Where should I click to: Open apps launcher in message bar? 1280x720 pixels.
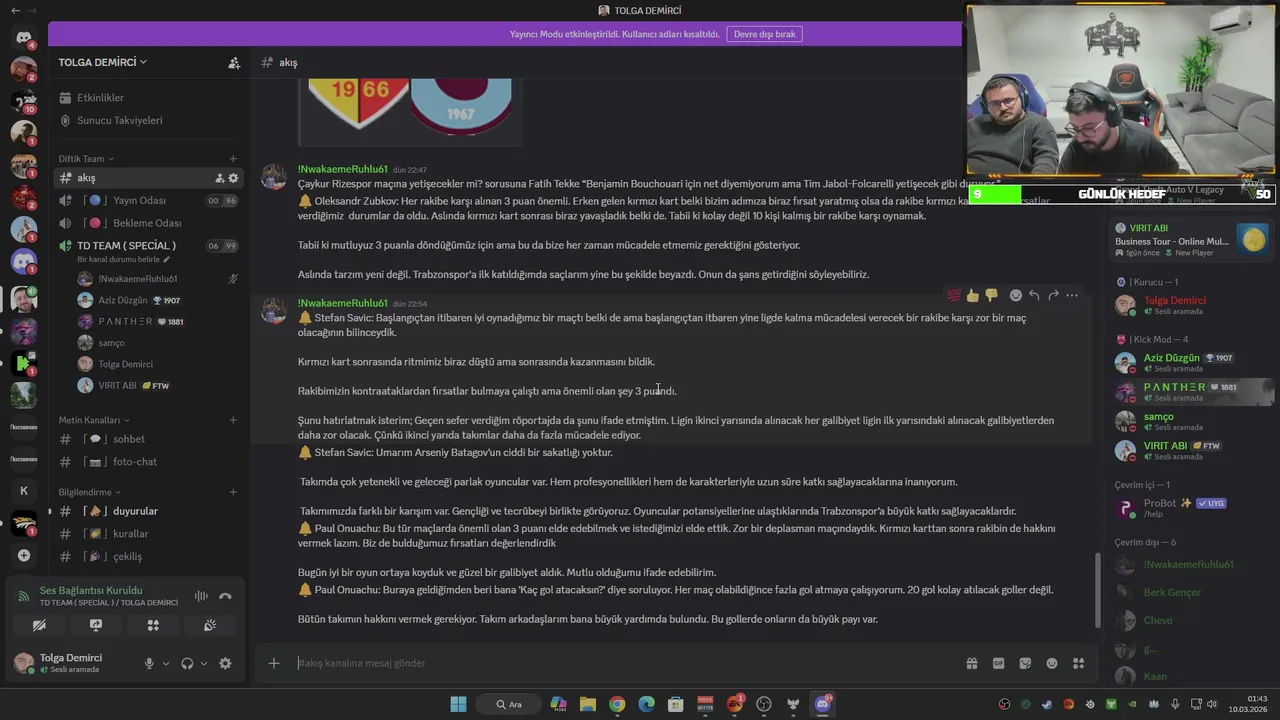point(1078,663)
